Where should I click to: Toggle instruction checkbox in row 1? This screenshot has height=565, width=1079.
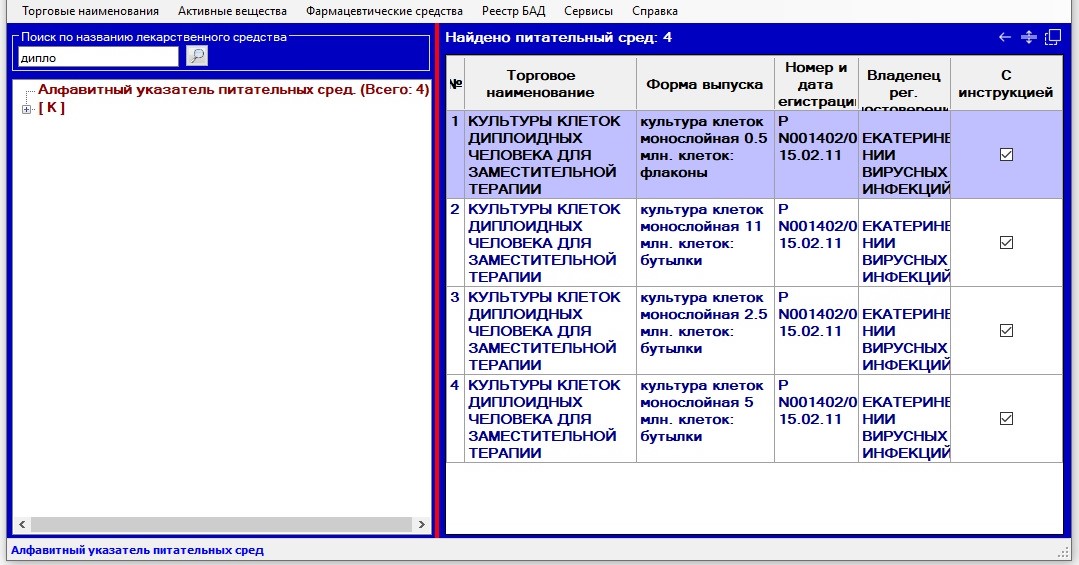(1006, 155)
